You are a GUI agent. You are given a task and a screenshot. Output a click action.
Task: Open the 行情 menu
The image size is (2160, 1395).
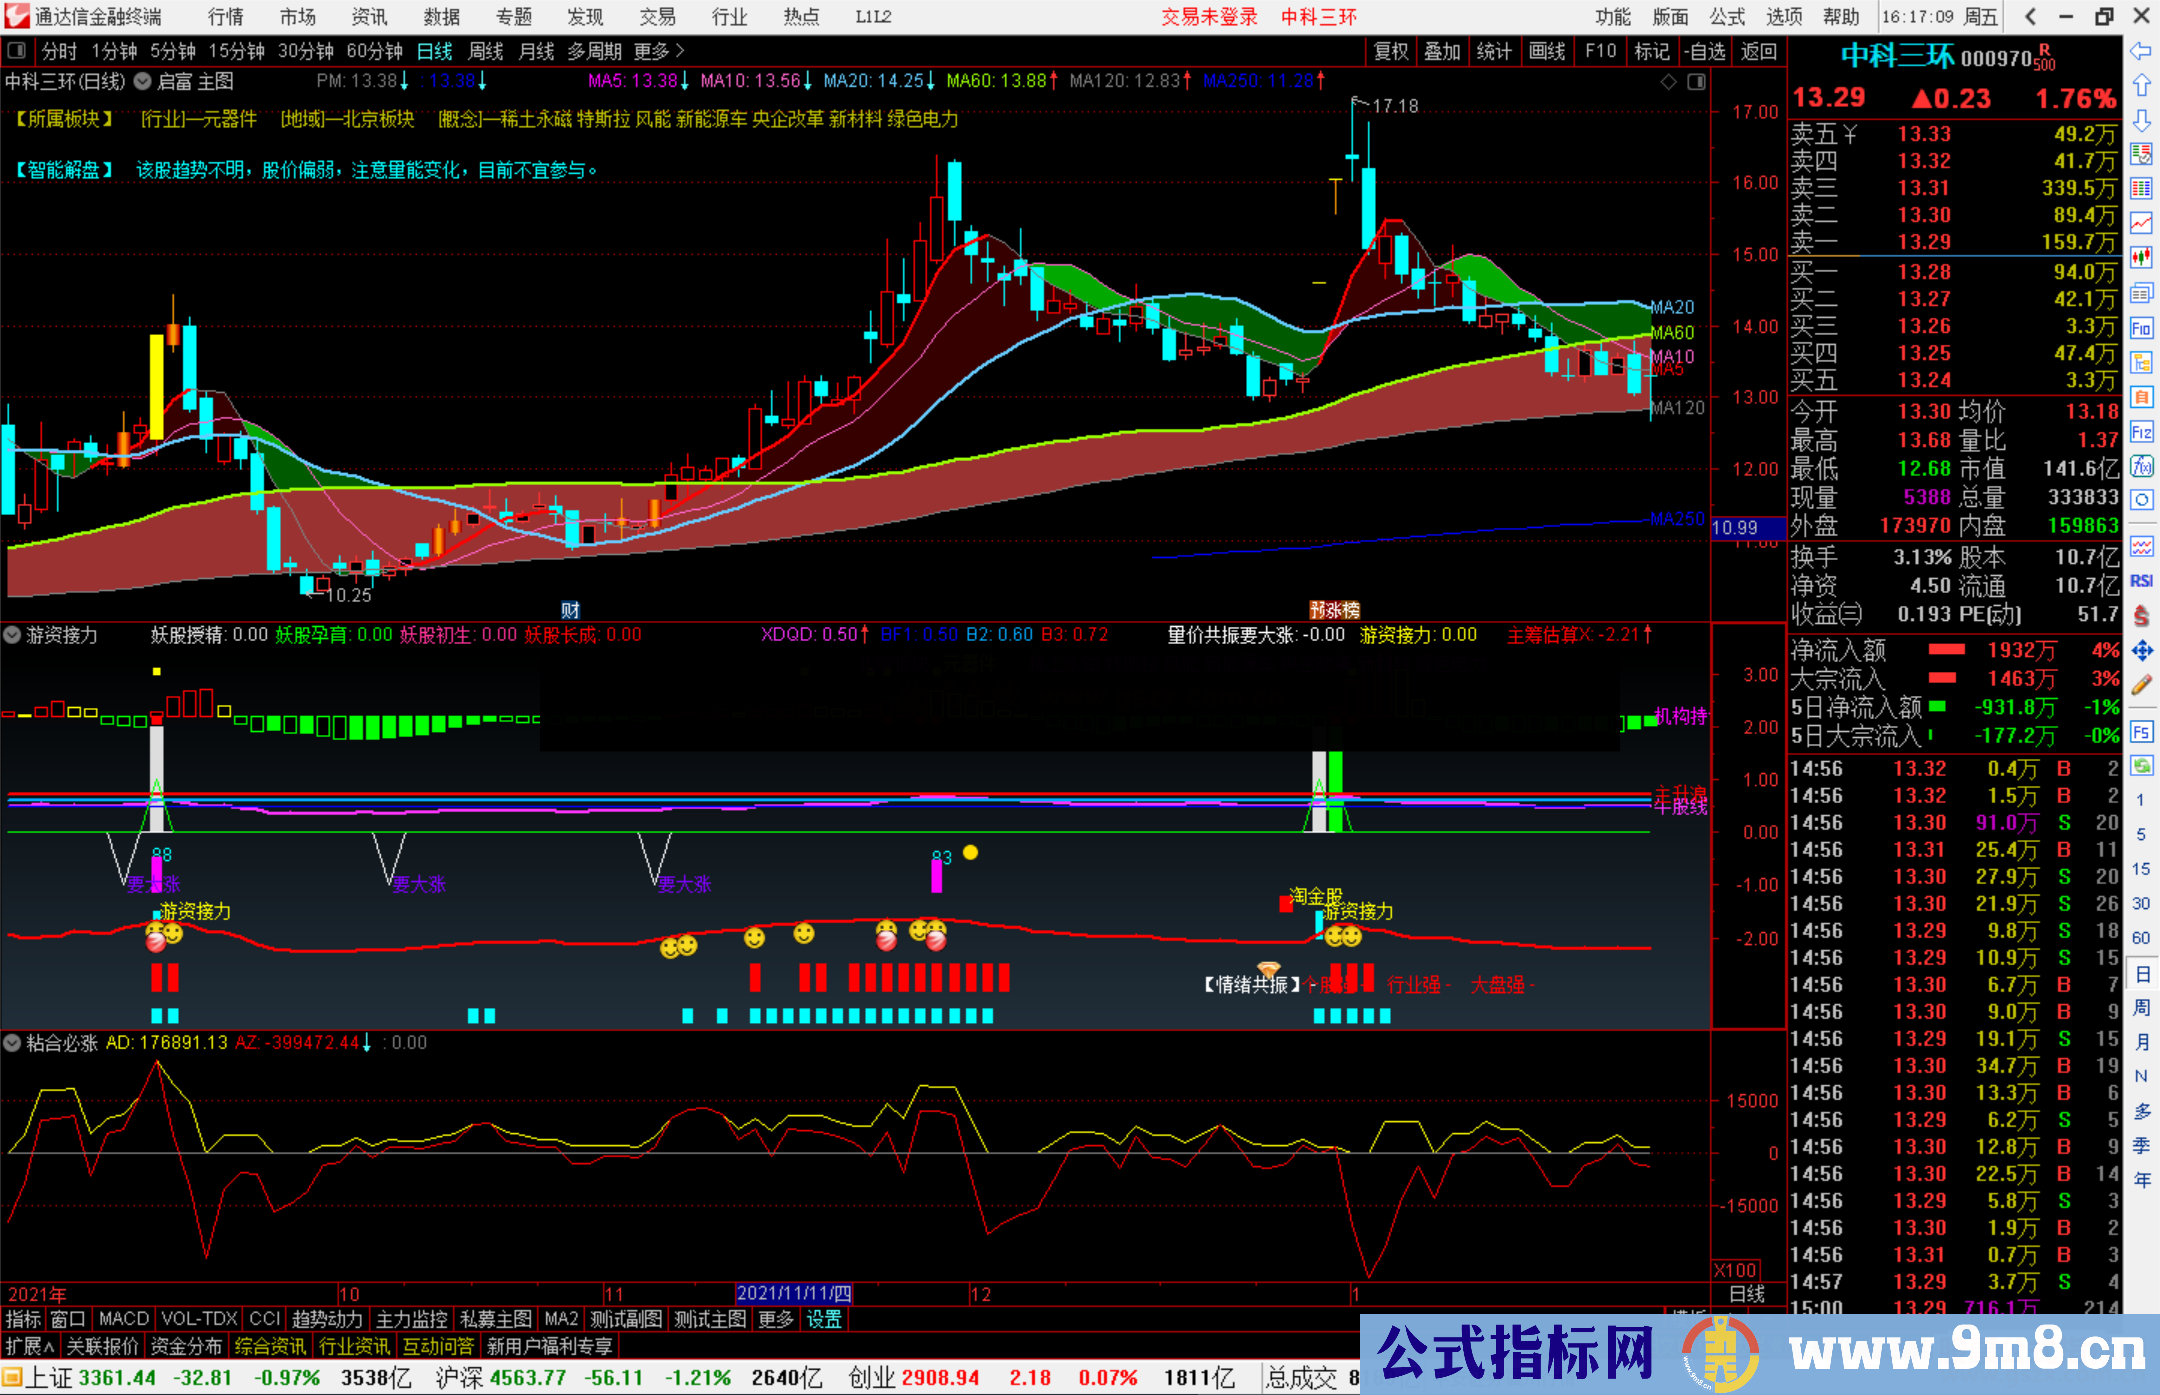(x=225, y=17)
